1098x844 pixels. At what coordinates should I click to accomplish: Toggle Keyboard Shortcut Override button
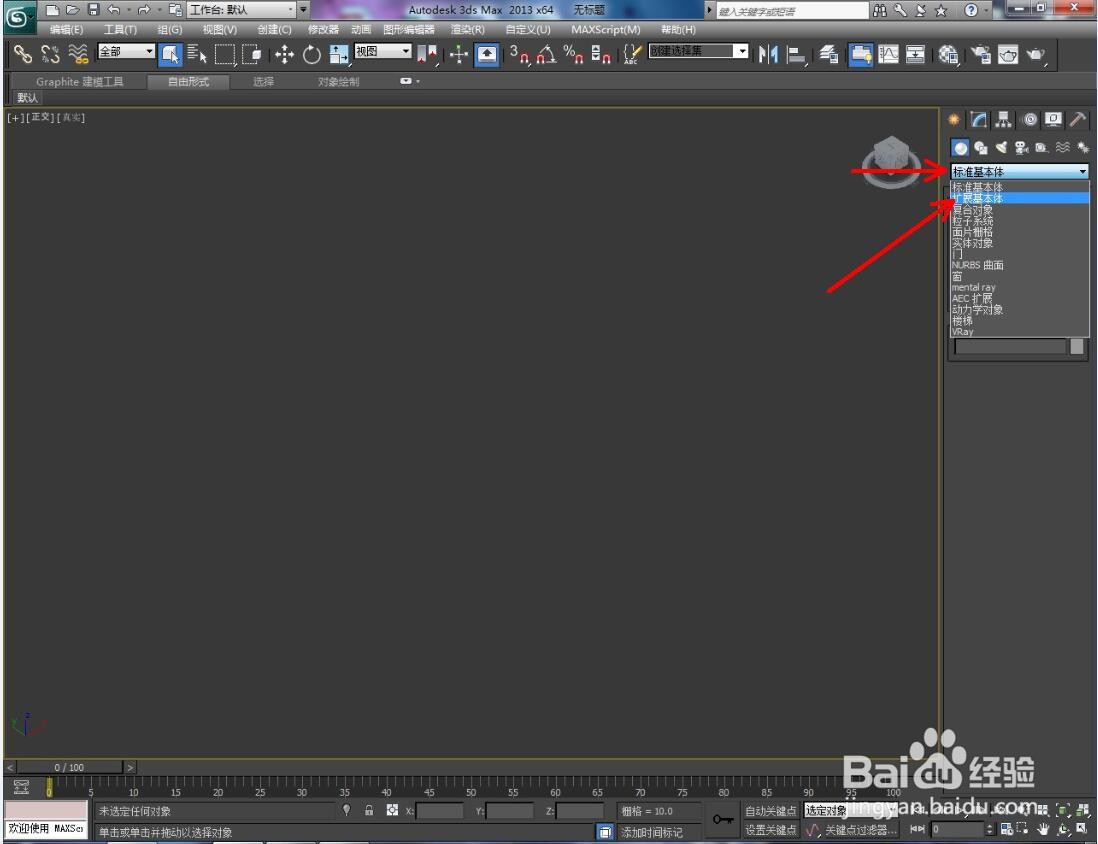point(487,54)
